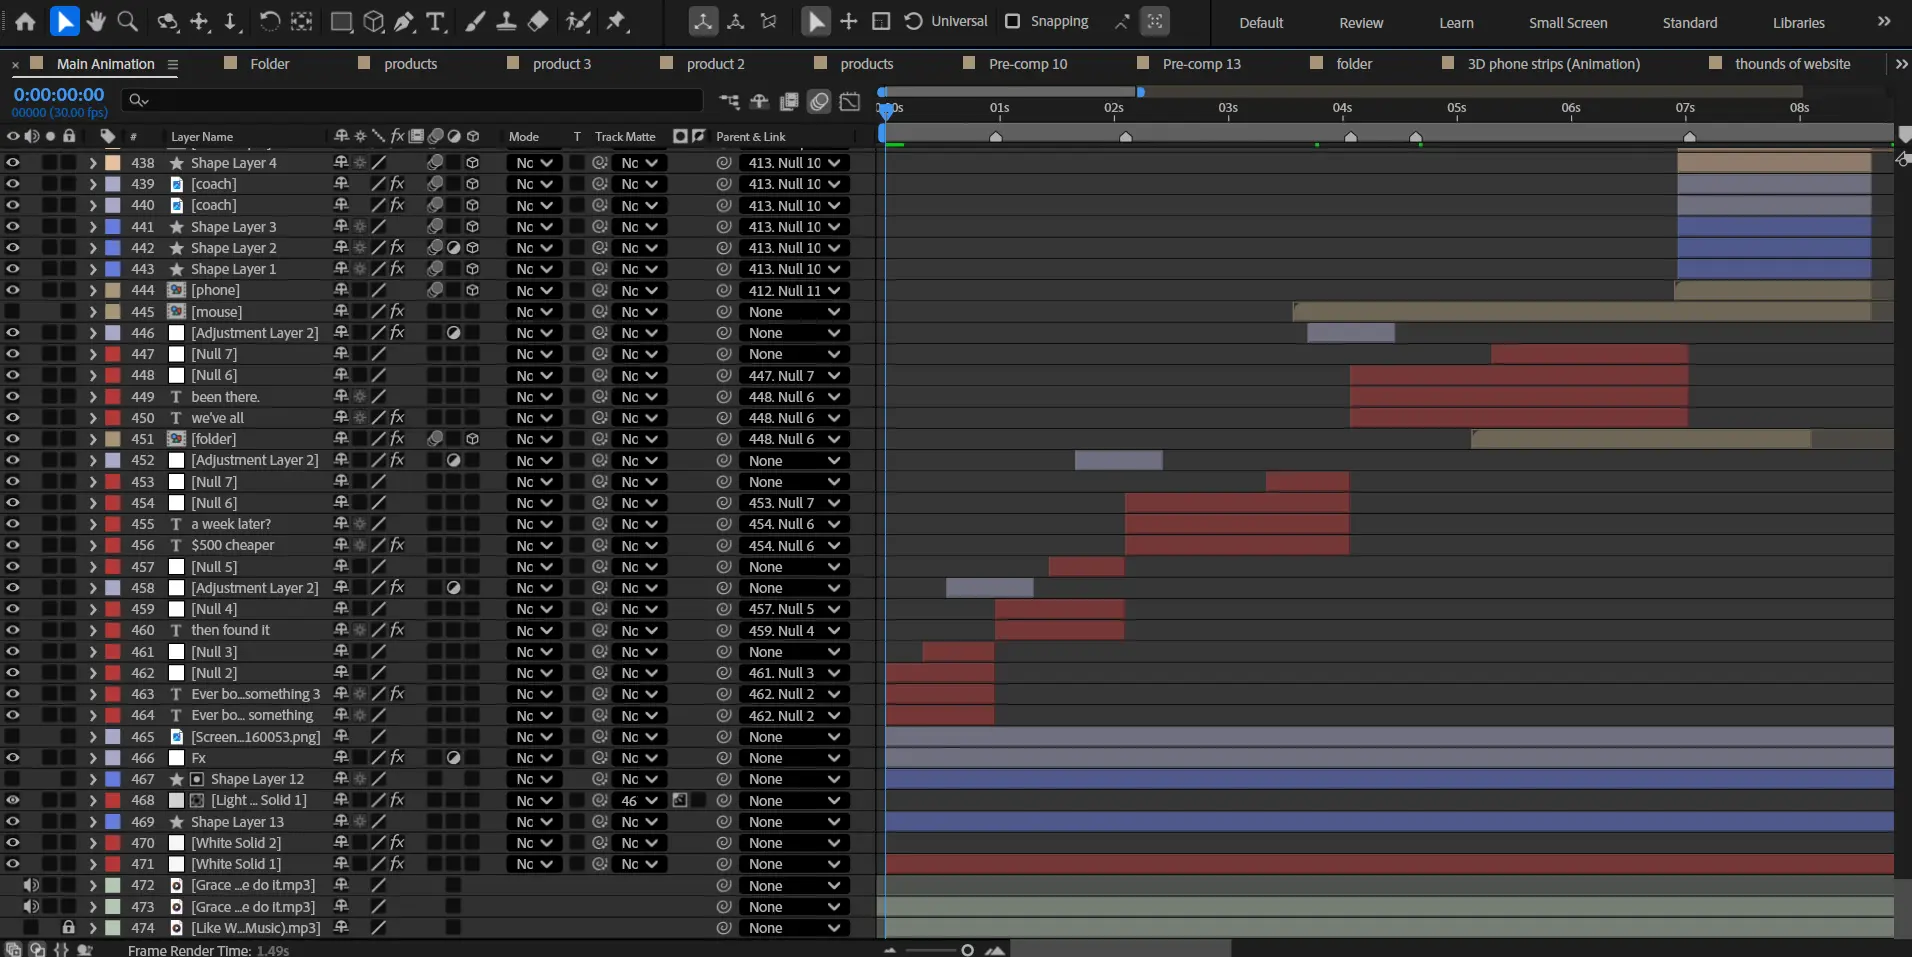
Task: Unlock layer 474 via its lock icon
Action: pyautogui.click(x=68, y=928)
